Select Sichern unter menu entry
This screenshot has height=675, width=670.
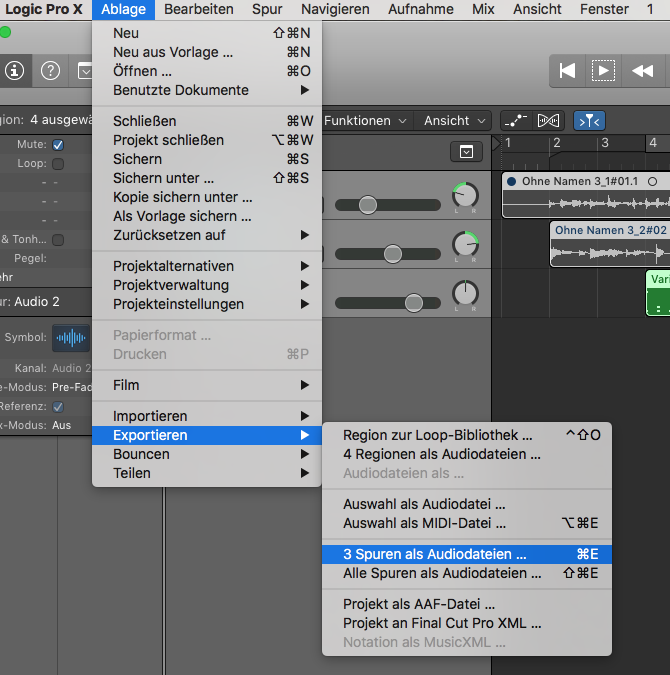pyautogui.click(x=207, y=178)
